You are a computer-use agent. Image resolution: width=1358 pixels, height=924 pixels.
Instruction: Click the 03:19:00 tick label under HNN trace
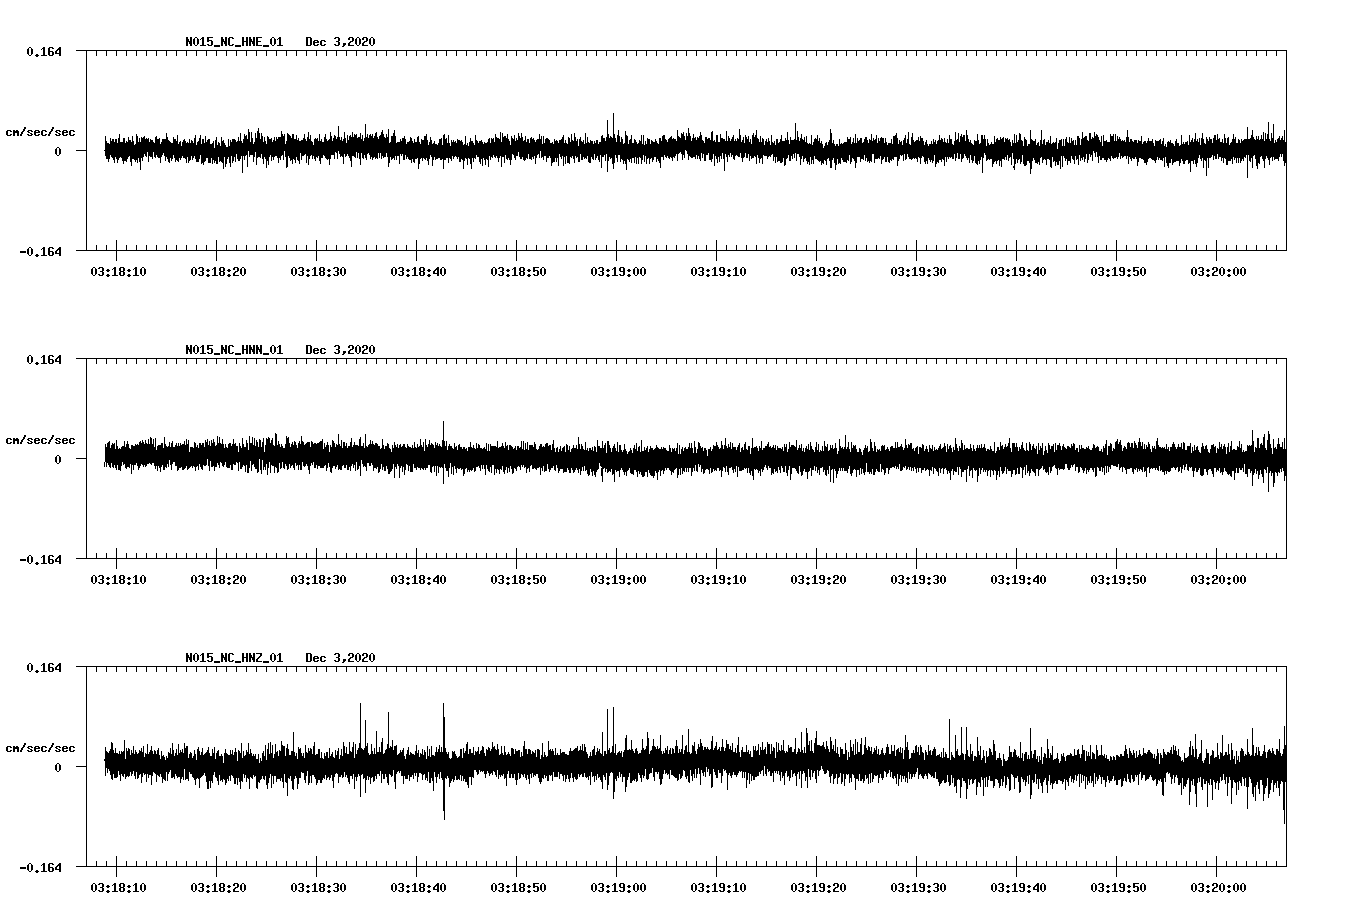click(620, 578)
